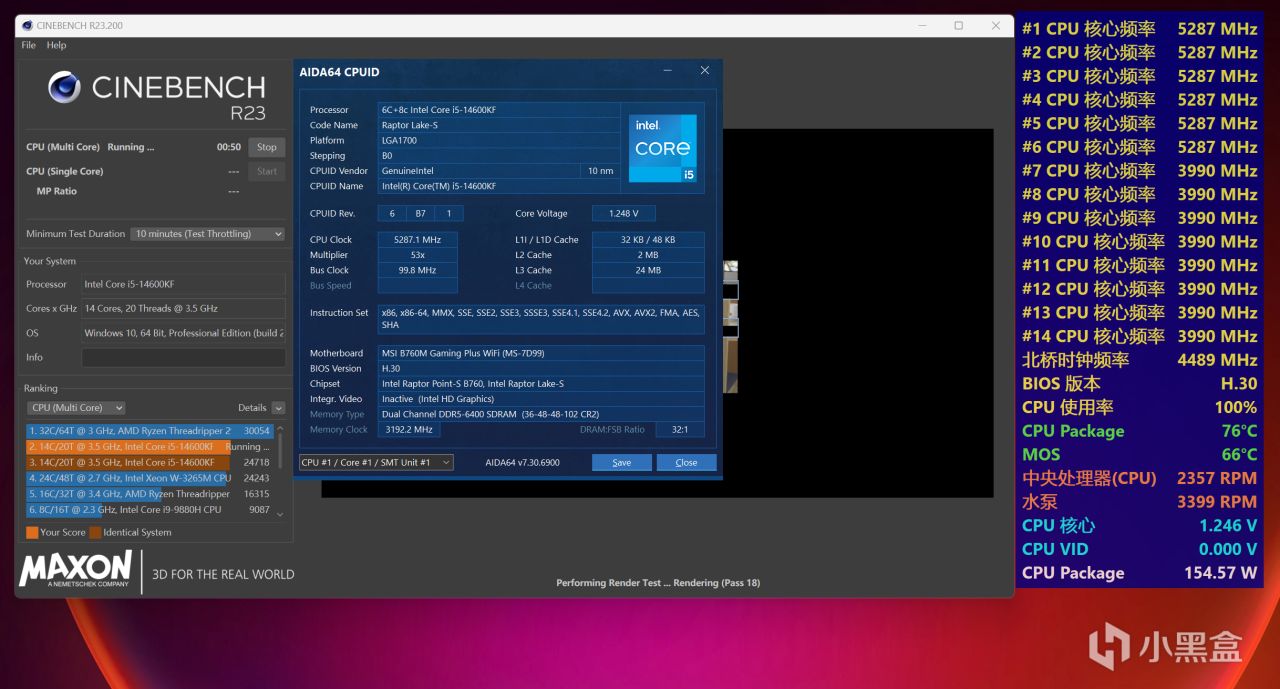Close AIDA64 CPUID with the X icon

[x=705, y=71]
